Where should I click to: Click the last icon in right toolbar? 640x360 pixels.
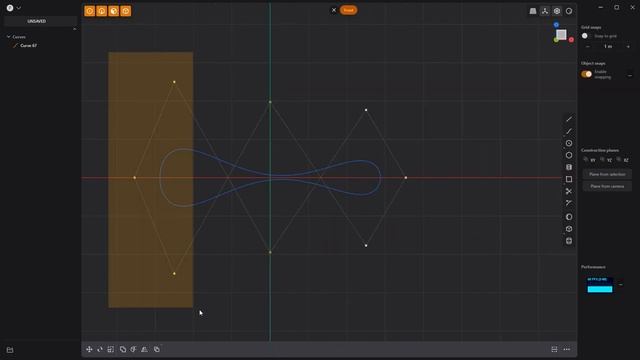point(569,241)
